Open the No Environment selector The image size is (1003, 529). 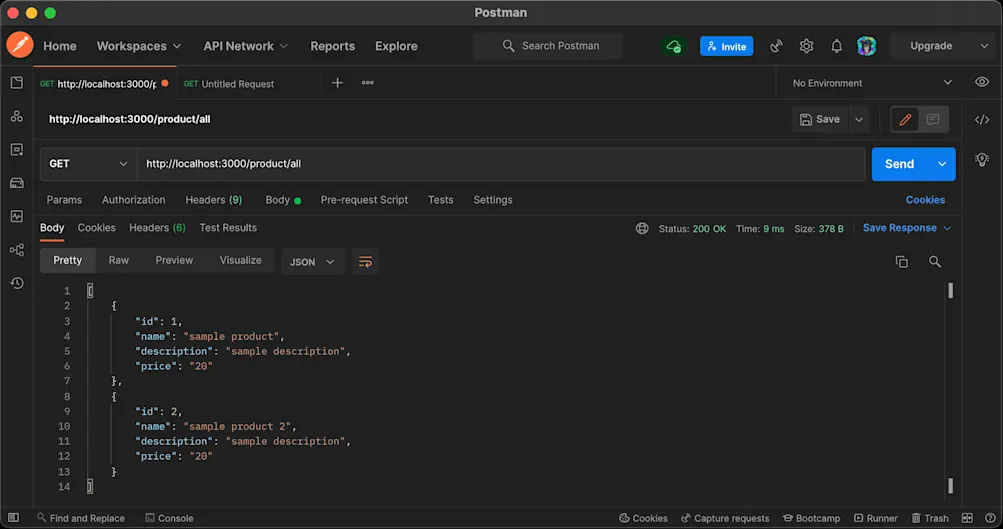tap(871, 83)
